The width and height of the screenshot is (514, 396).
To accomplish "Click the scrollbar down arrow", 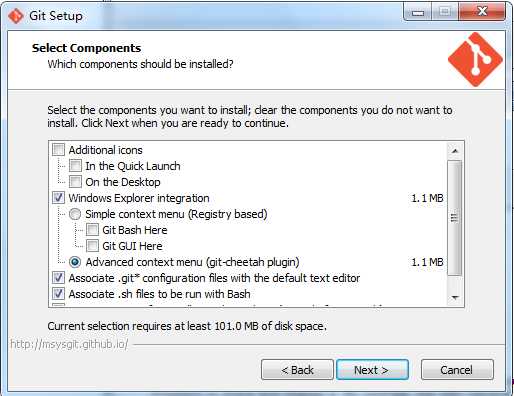I will coord(455,297).
